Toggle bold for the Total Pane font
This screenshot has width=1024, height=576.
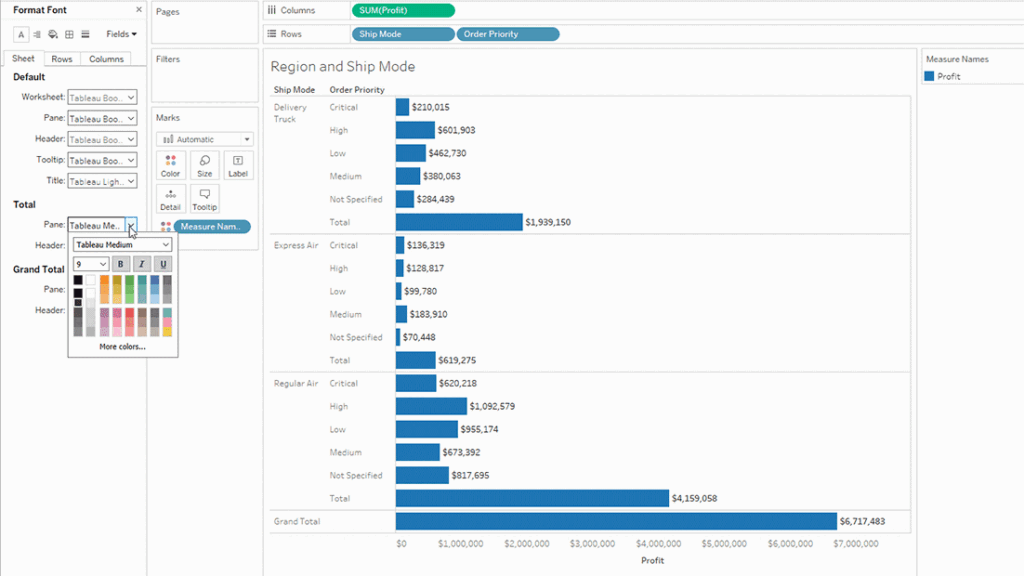click(x=121, y=263)
